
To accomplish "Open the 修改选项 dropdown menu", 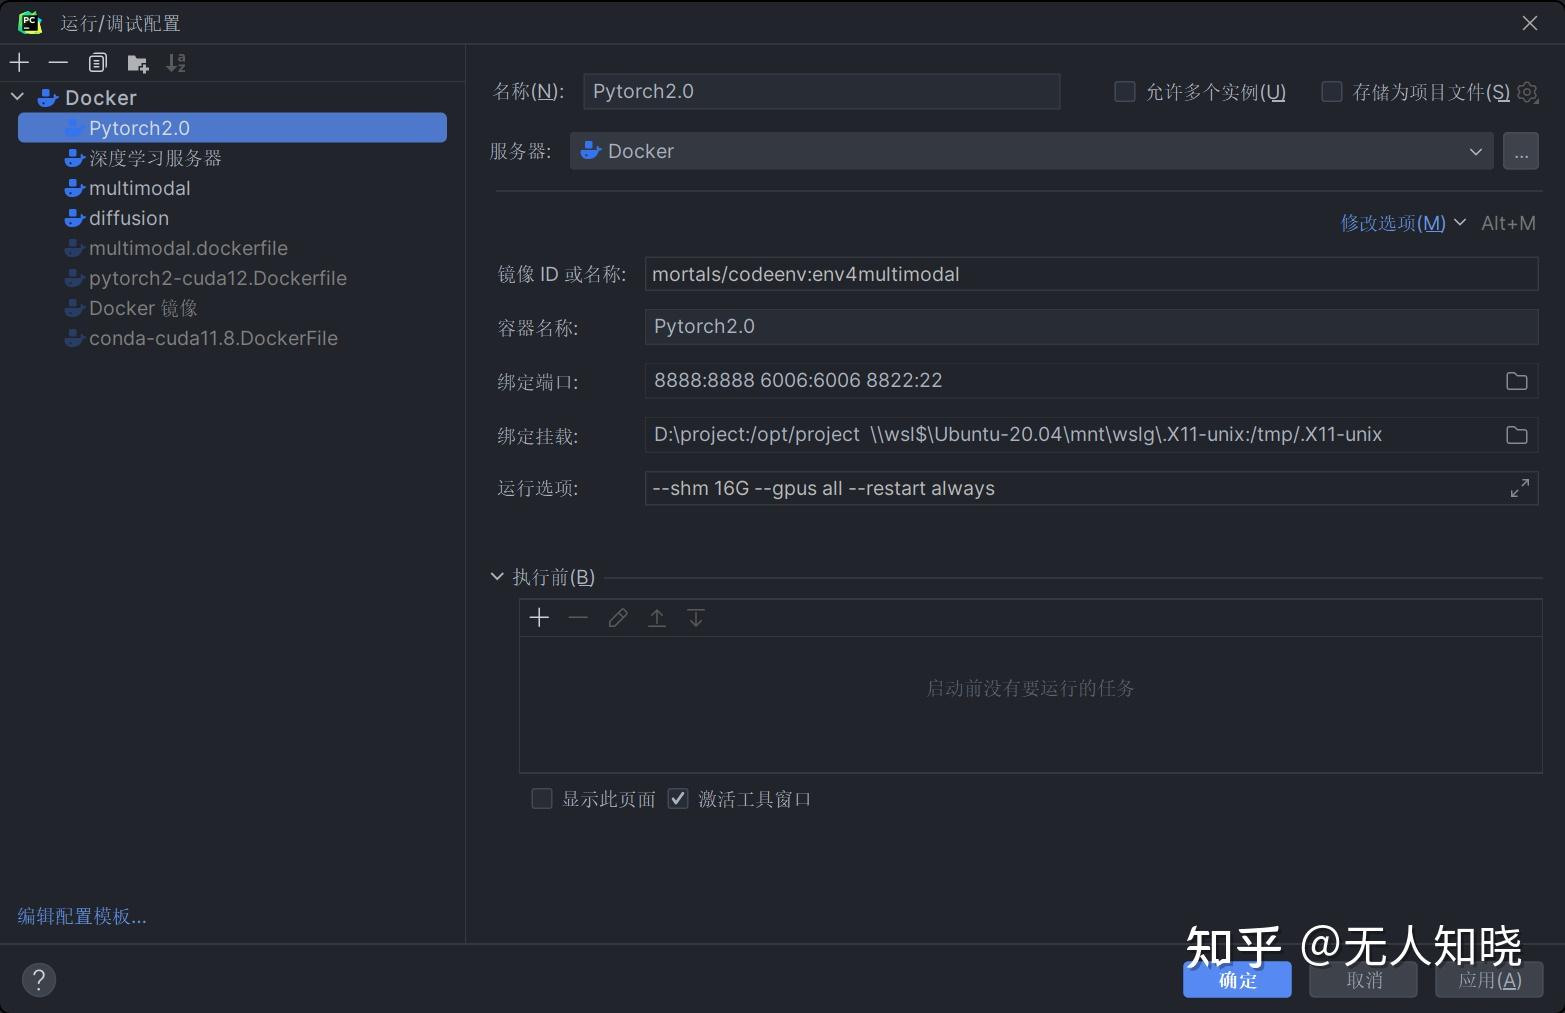I will tap(1402, 223).
